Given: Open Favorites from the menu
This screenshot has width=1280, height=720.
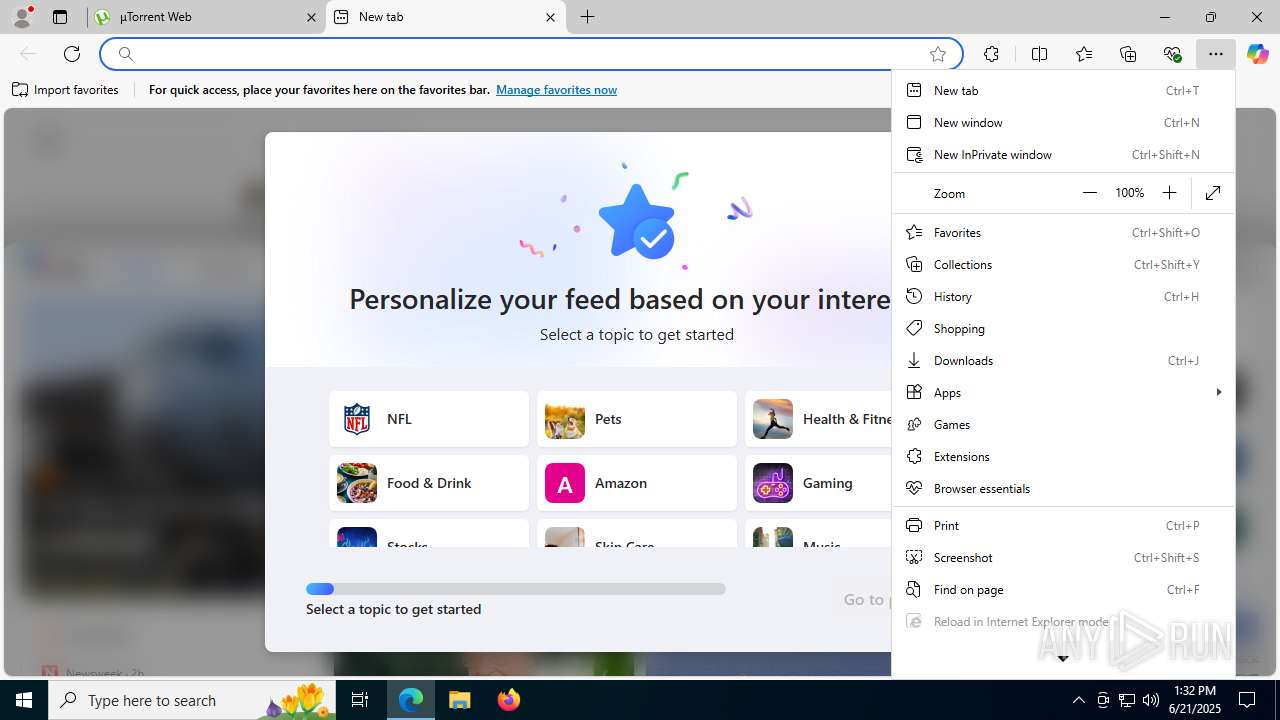Looking at the screenshot, I should pyautogui.click(x=1063, y=232).
